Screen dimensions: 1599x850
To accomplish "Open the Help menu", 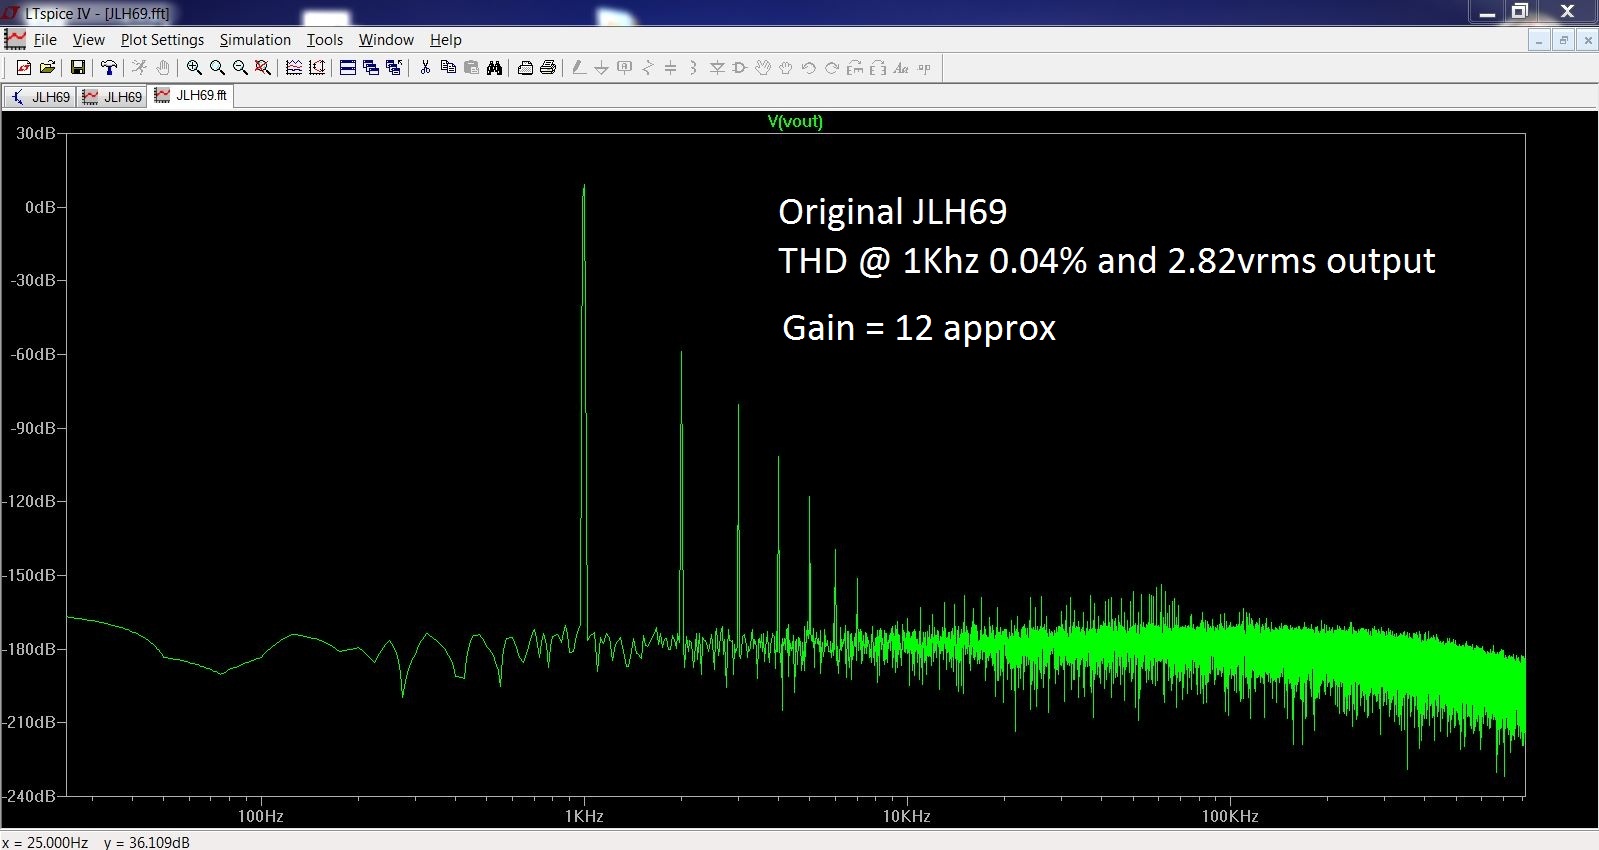I will [445, 40].
